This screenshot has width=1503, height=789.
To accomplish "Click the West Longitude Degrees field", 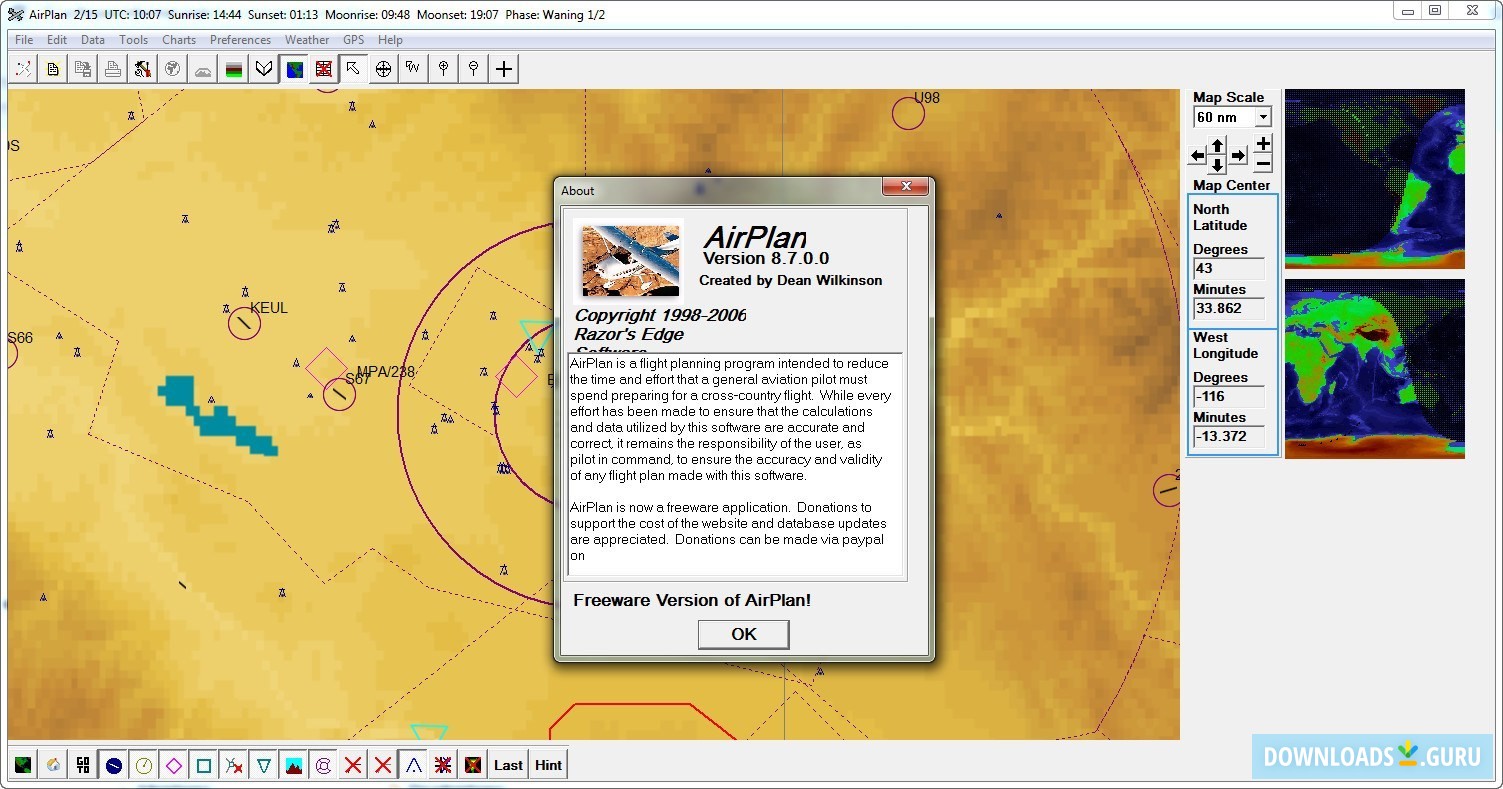I will point(1229,397).
